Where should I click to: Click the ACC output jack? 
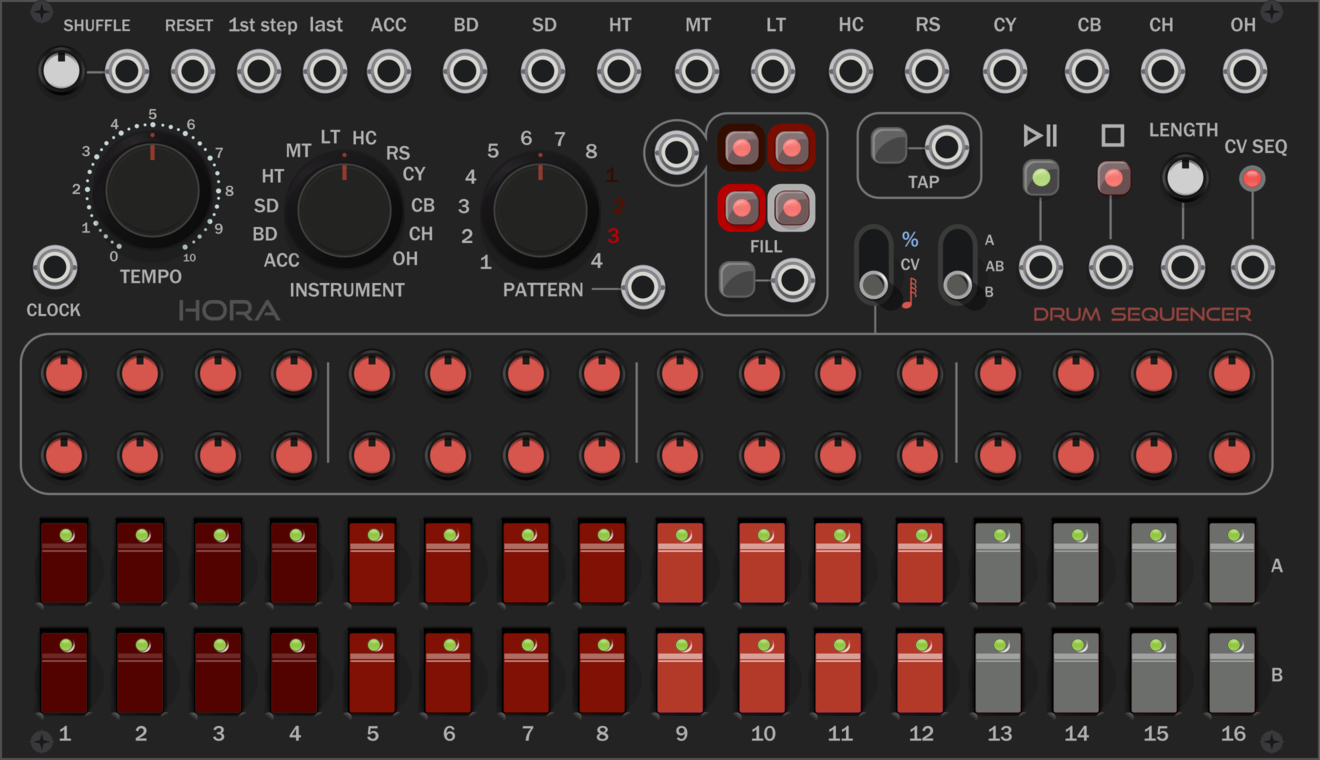point(389,72)
